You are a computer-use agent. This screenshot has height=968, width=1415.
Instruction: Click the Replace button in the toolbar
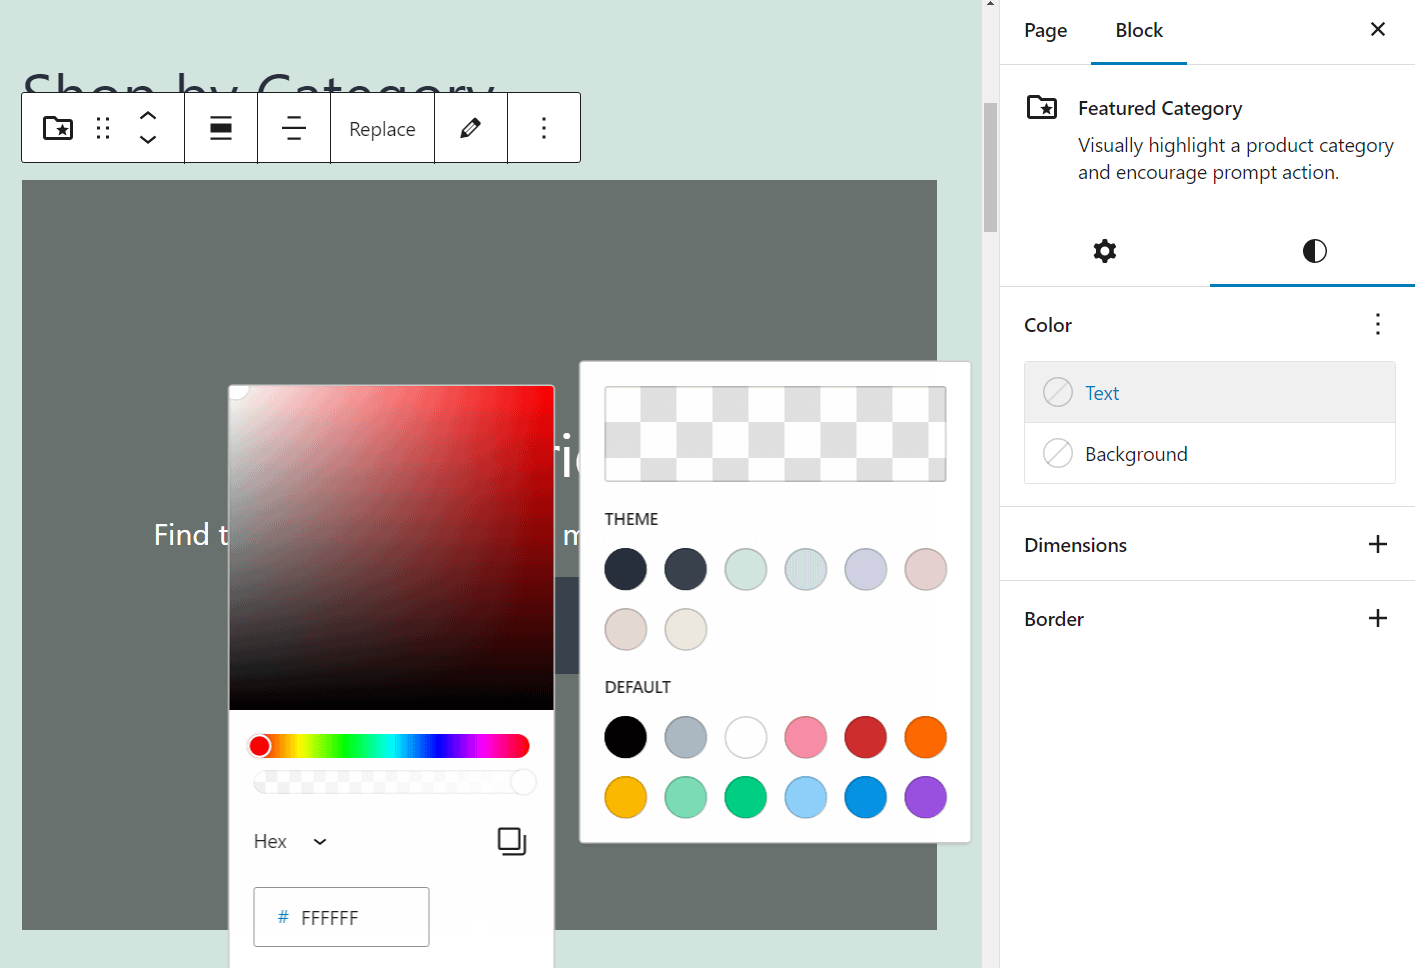coord(382,128)
